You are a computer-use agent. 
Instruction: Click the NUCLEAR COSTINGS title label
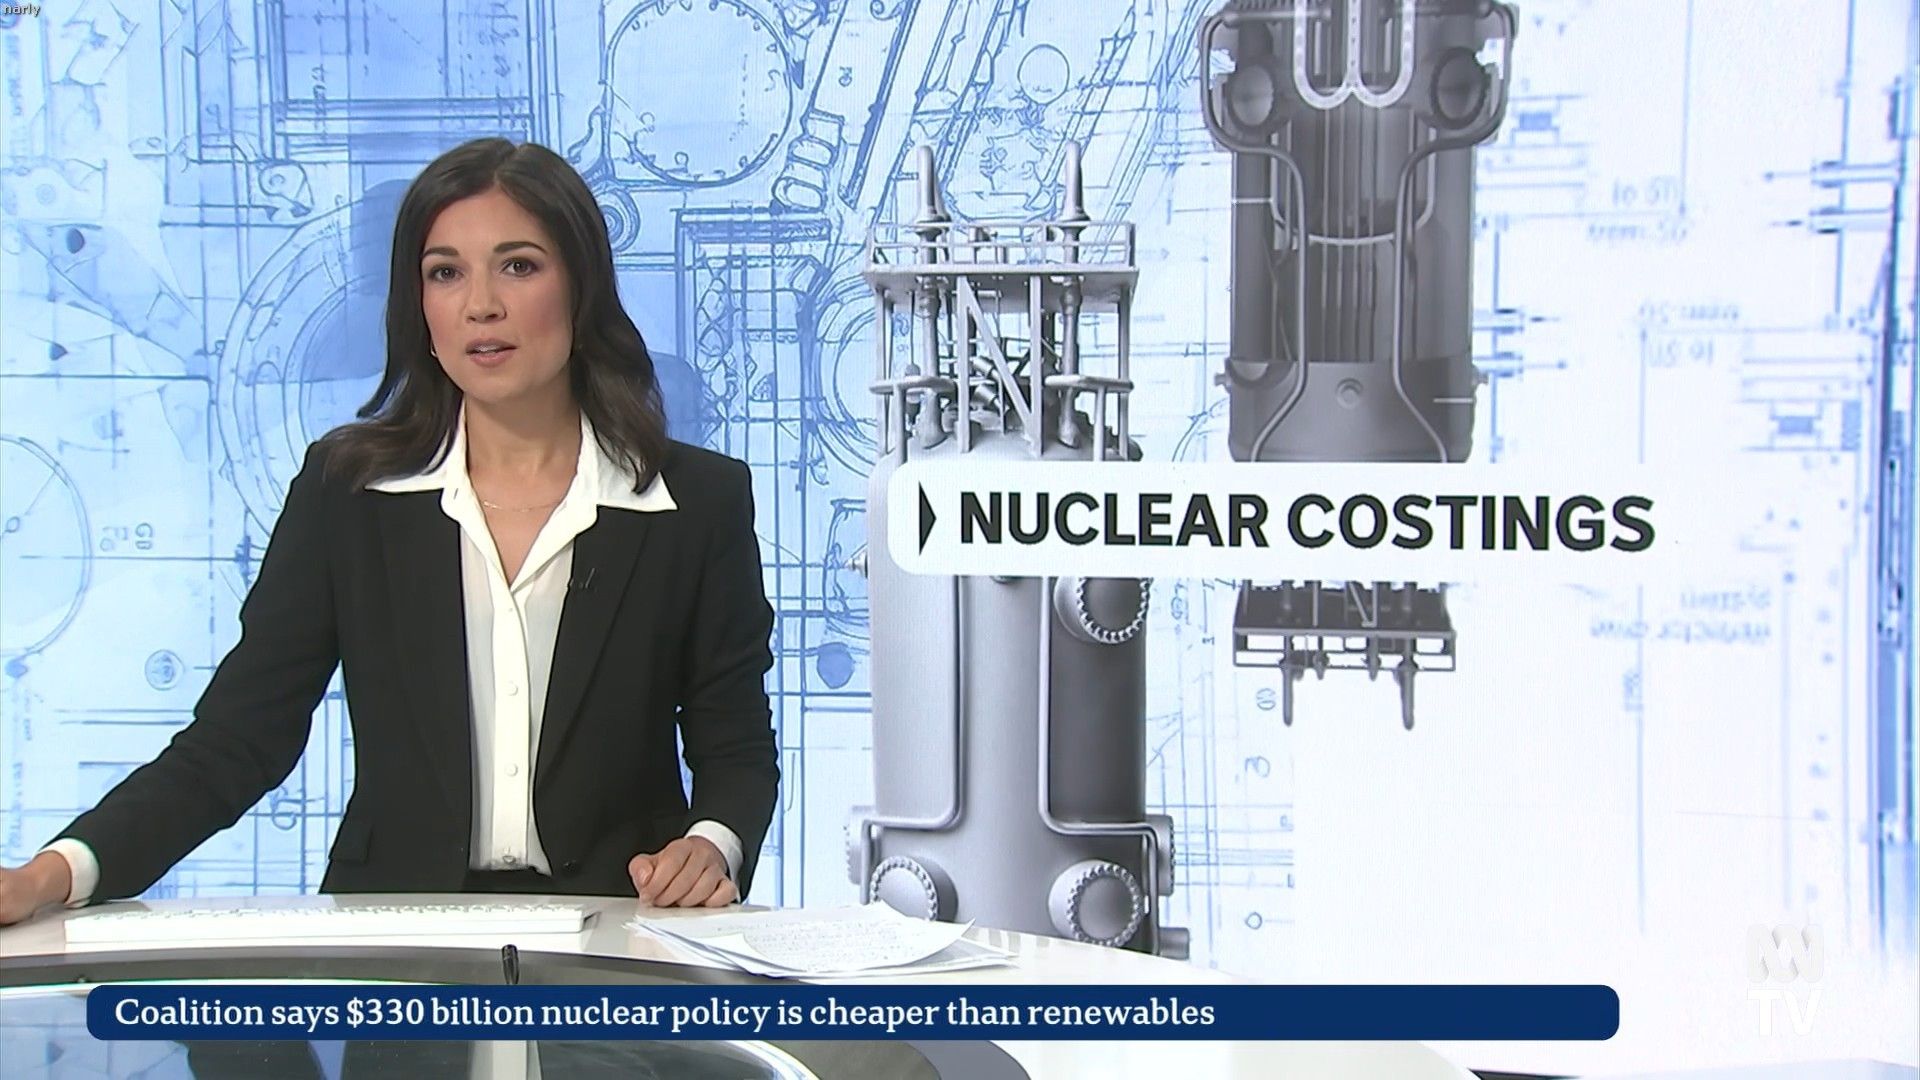point(1305,520)
